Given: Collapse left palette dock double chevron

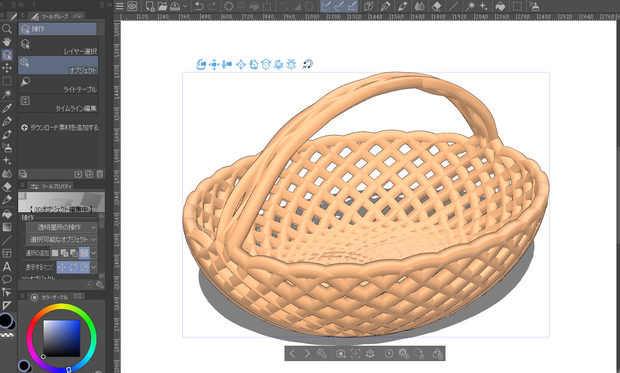Looking at the screenshot, I should (21, 4).
